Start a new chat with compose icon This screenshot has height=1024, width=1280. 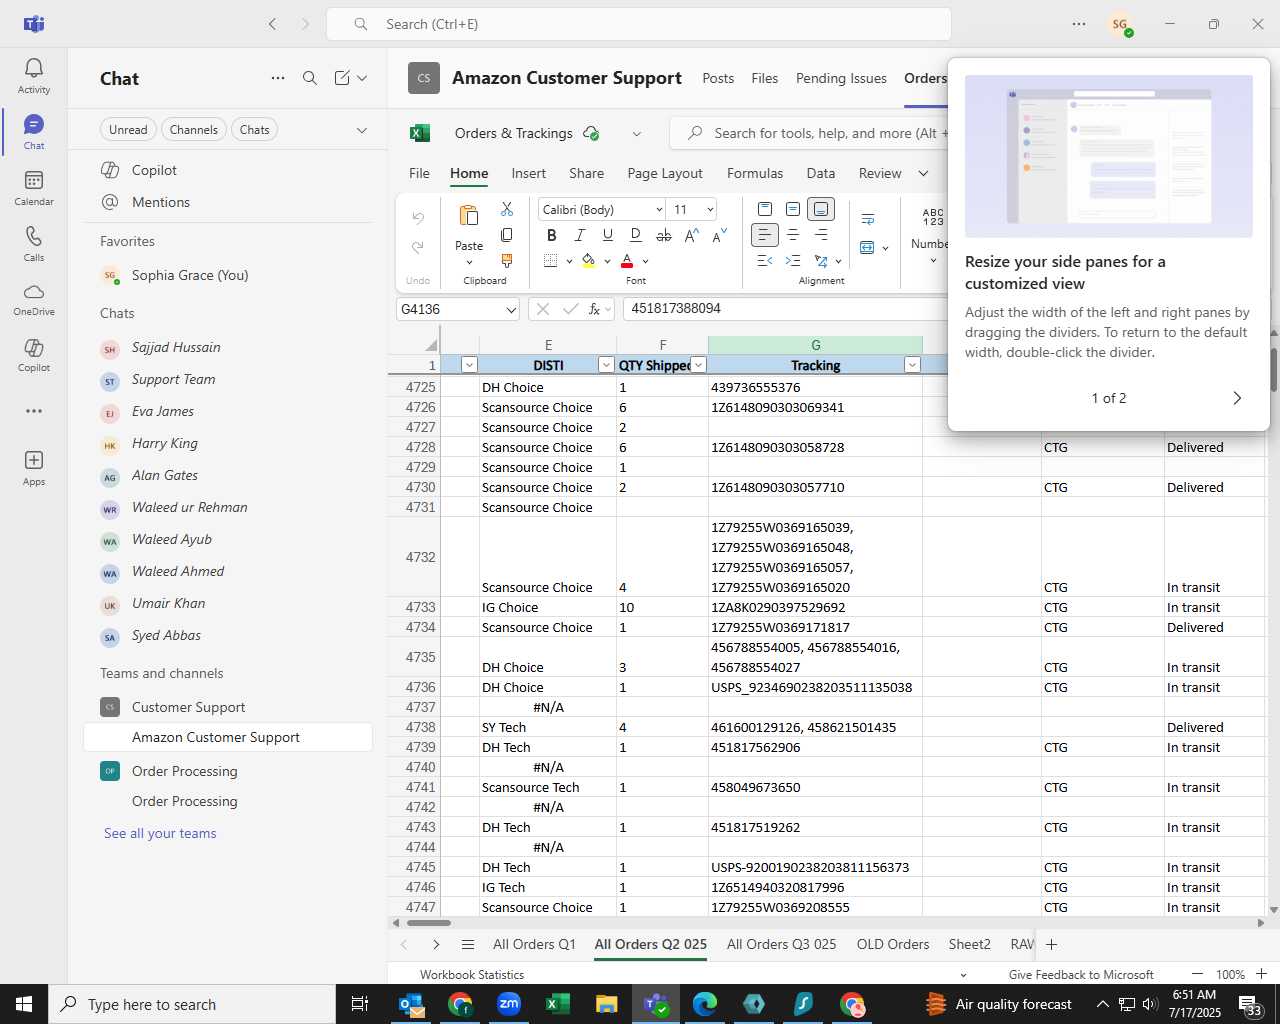[x=342, y=78]
